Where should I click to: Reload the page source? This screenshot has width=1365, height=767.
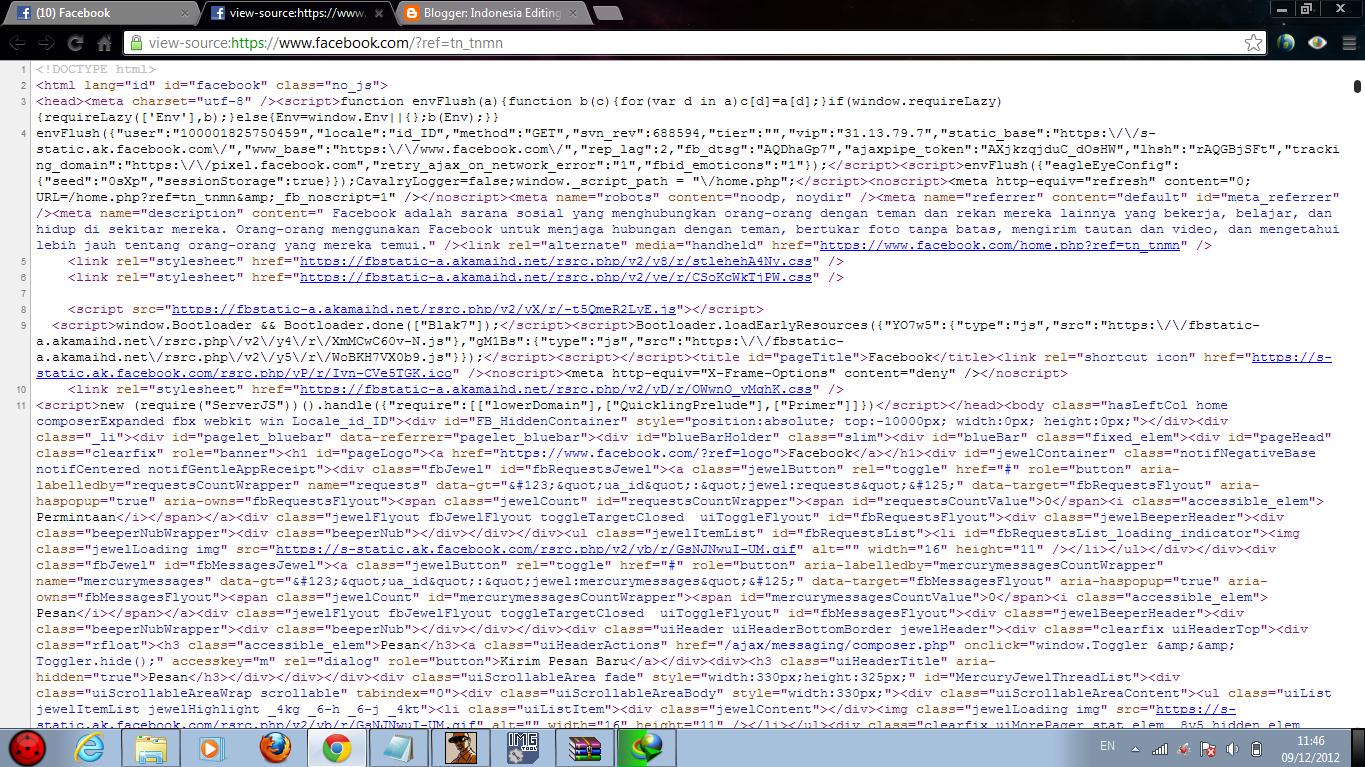tap(75, 43)
